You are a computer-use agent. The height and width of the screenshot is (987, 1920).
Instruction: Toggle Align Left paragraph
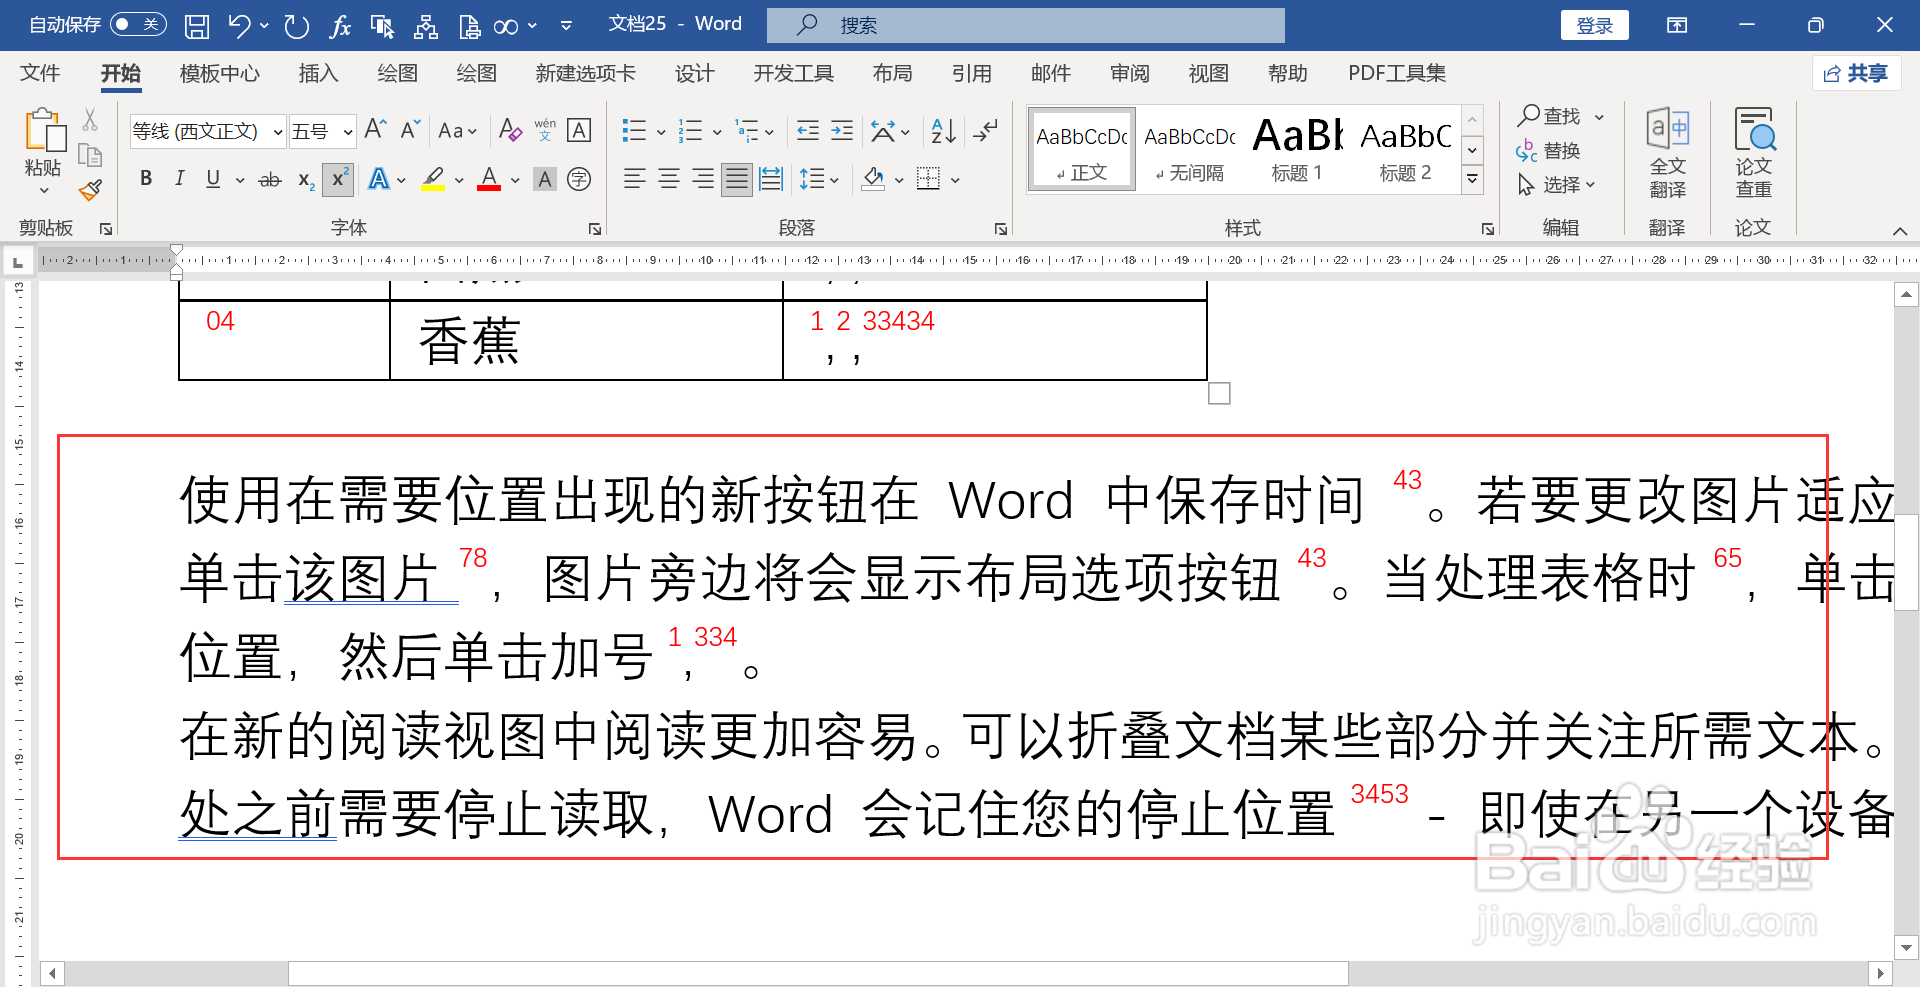(x=634, y=179)
